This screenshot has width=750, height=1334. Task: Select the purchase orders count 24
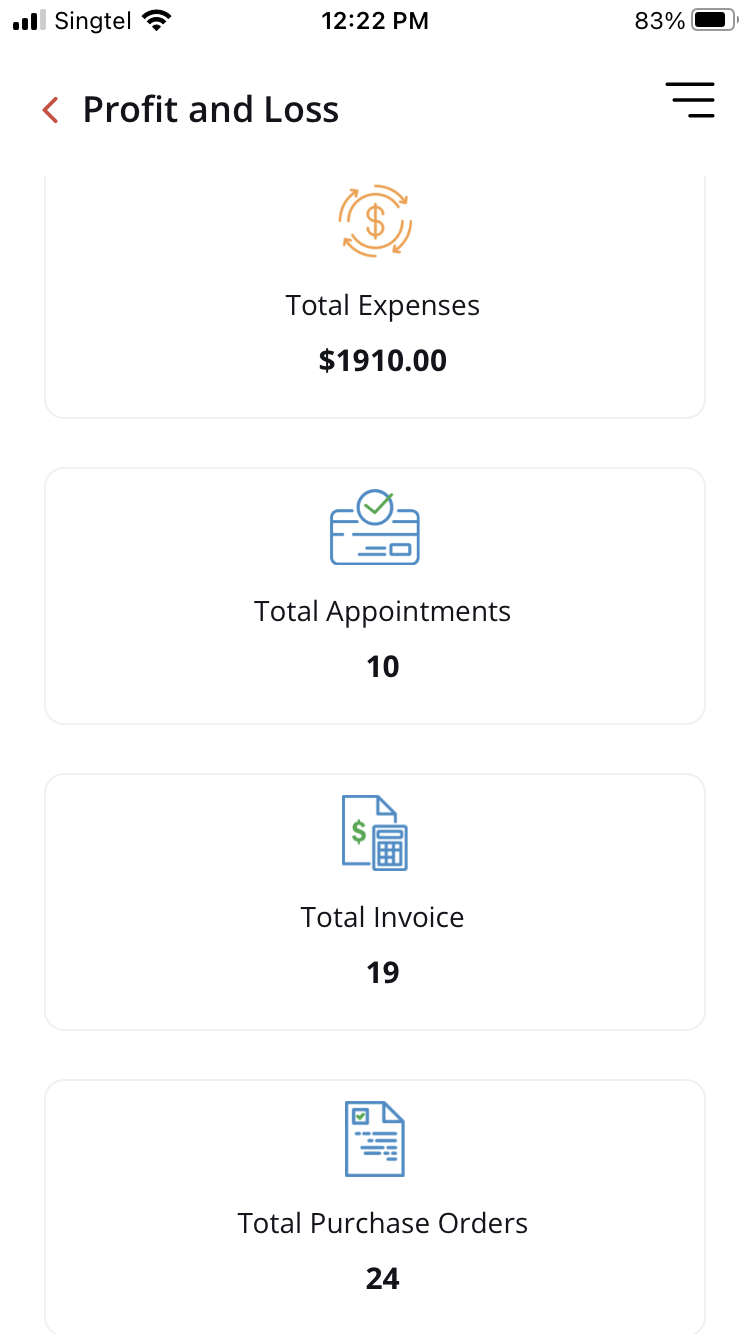(383, 1278)
